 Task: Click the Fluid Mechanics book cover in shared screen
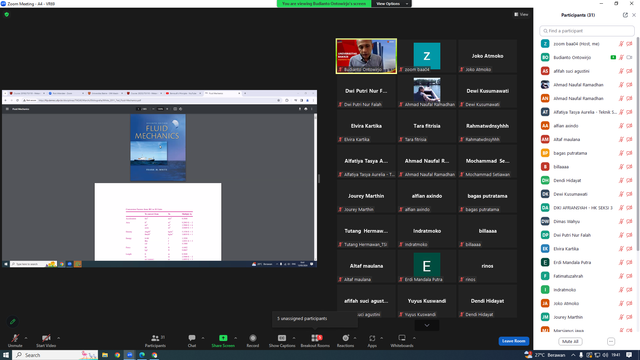pyautogui.click(x=158, y=147)
